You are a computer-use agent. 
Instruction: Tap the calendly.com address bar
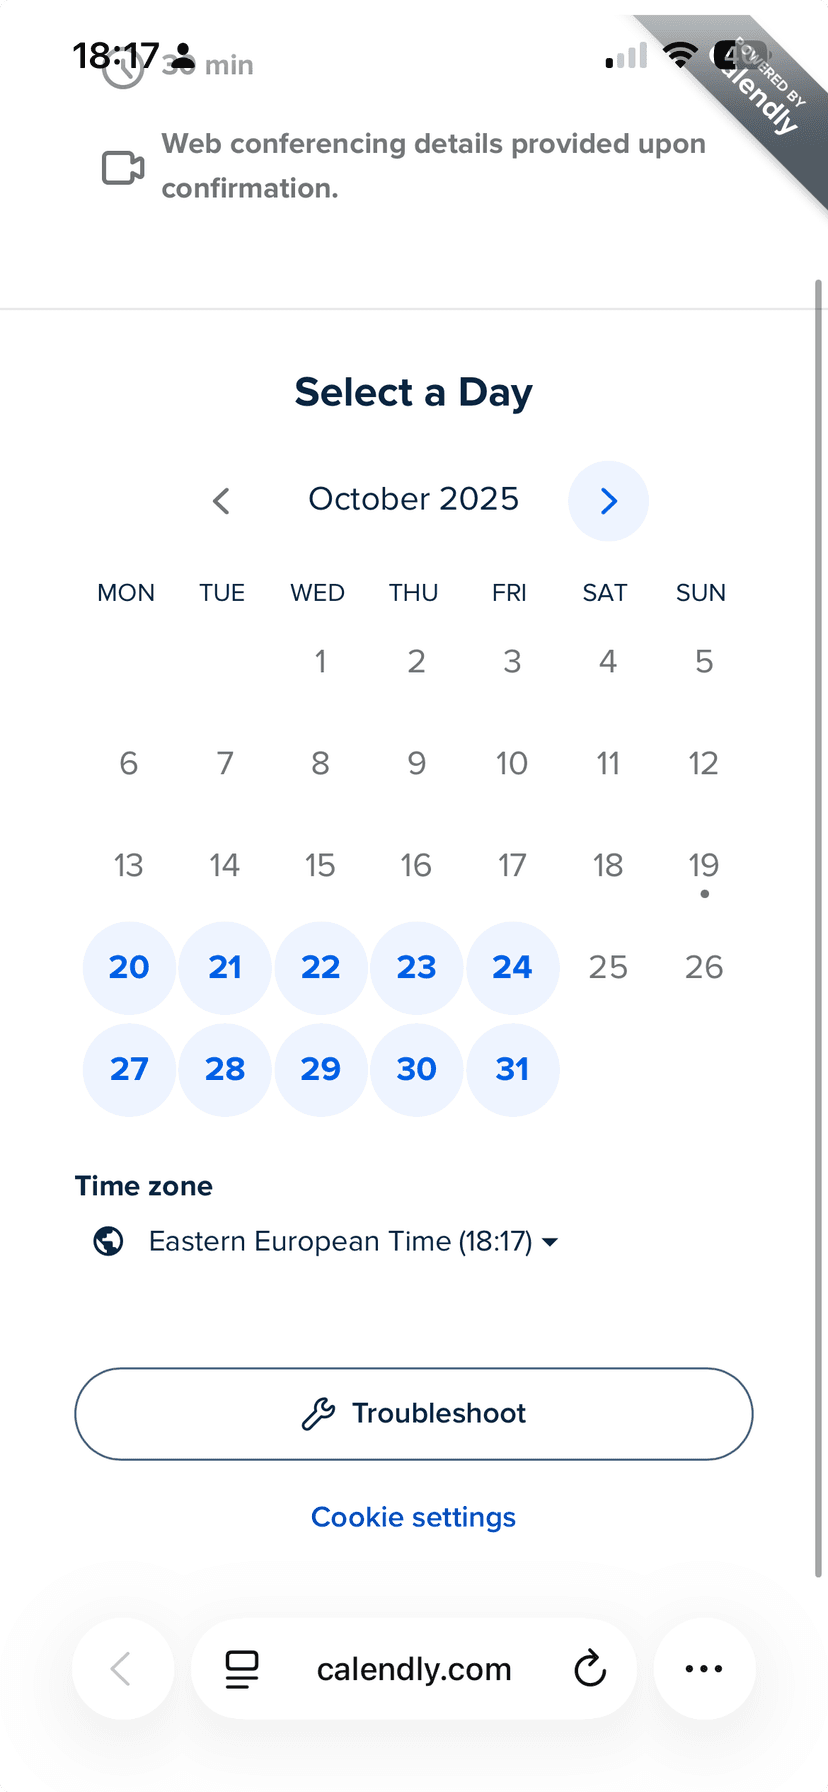[x=414, y=1669]
